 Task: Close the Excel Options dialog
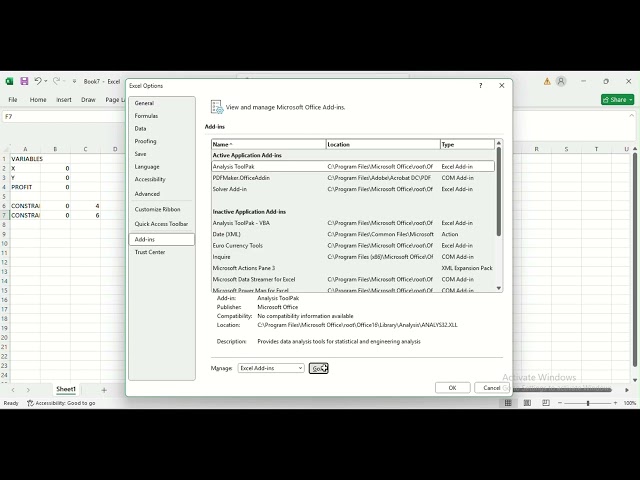tap(502, 85)
